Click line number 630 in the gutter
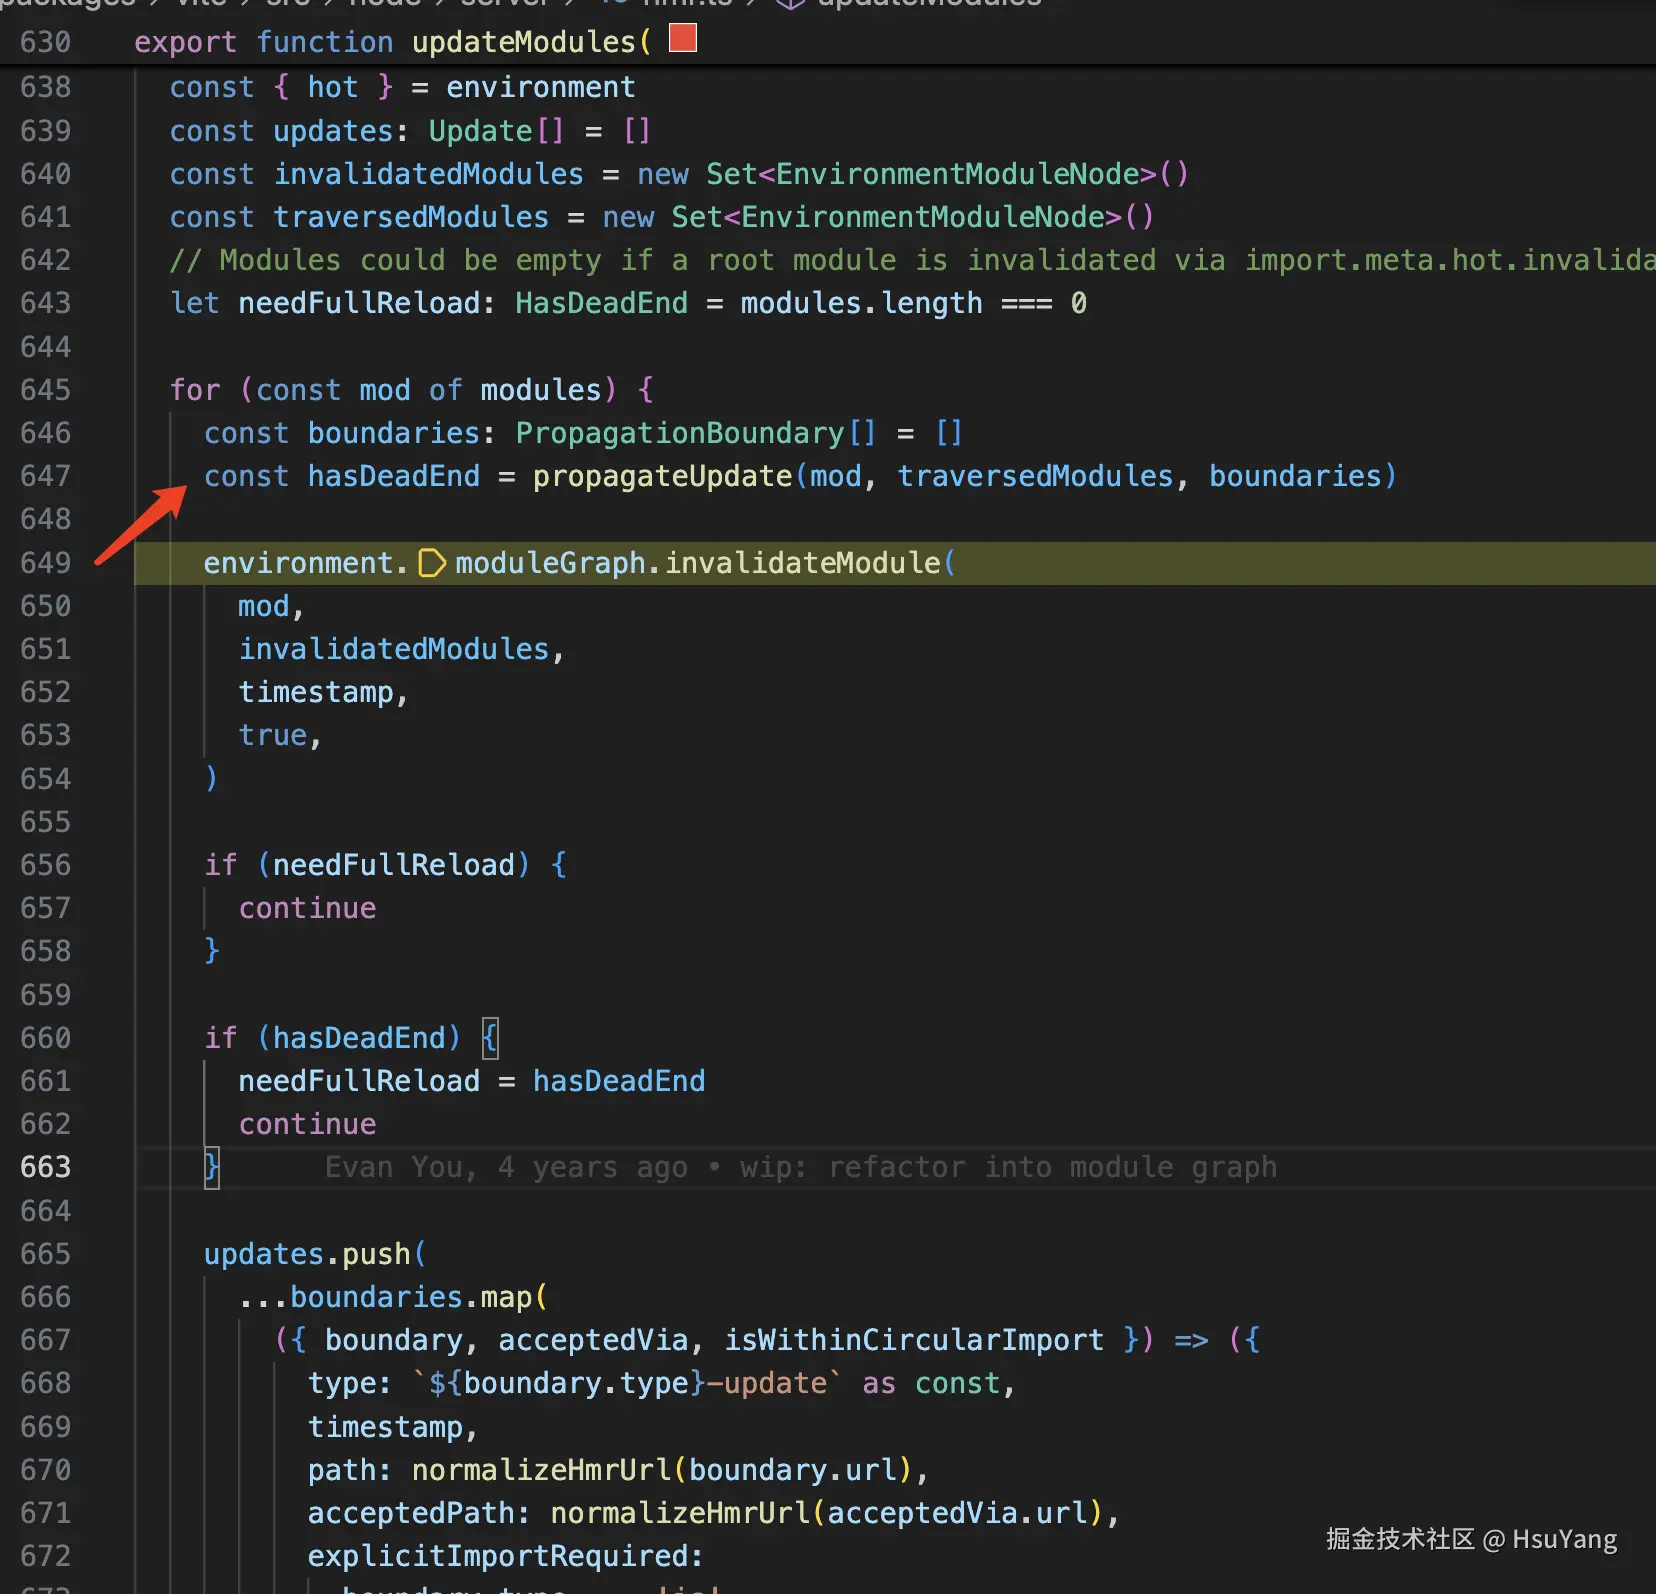Viewport: 1656px width, 1594px height. [46, 42]
